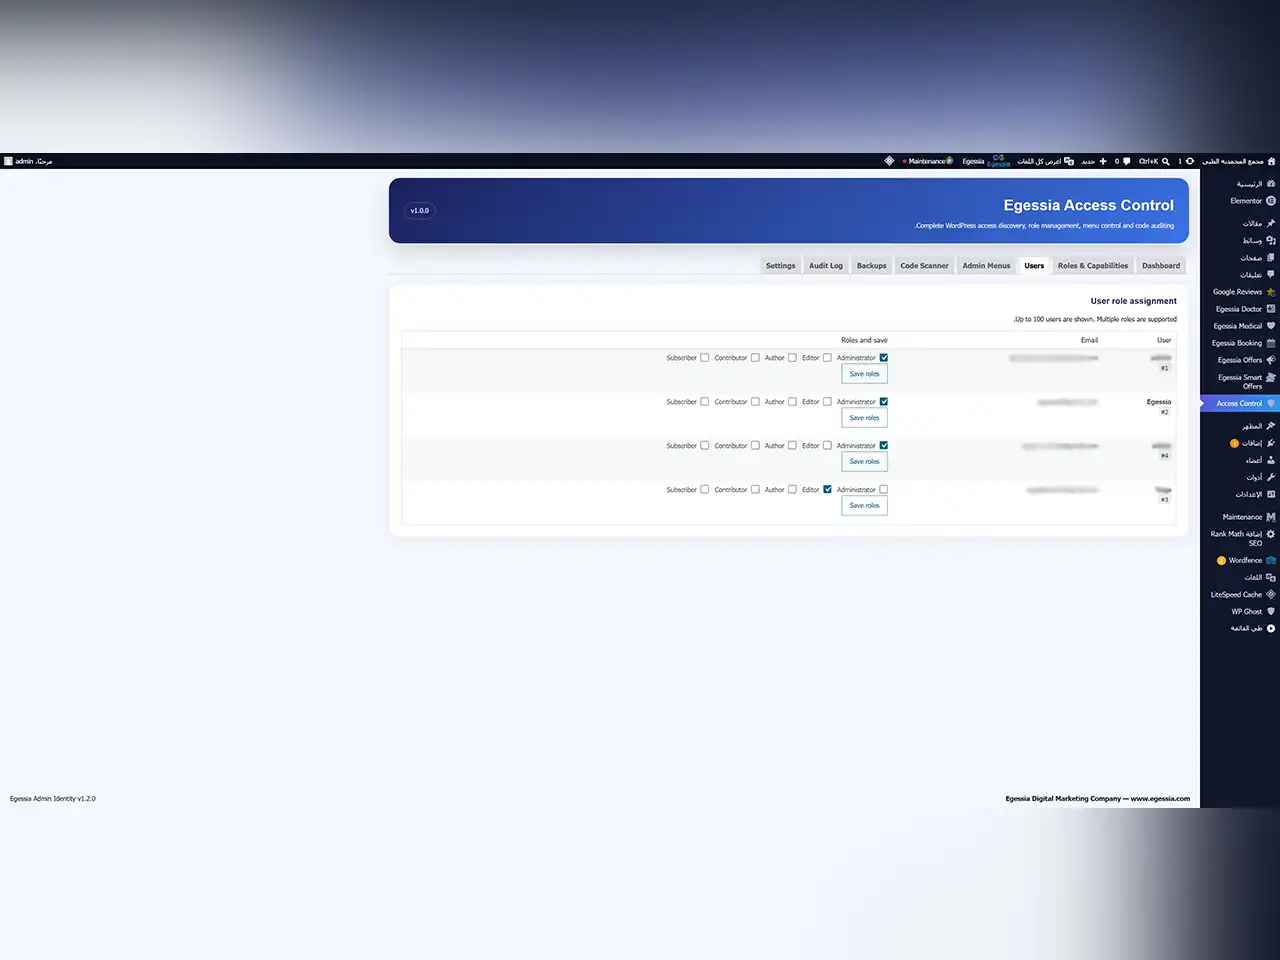Click the languages translate icon in admin bar
Viewport: 1280px width, 960px height.
pos(1069,161)
